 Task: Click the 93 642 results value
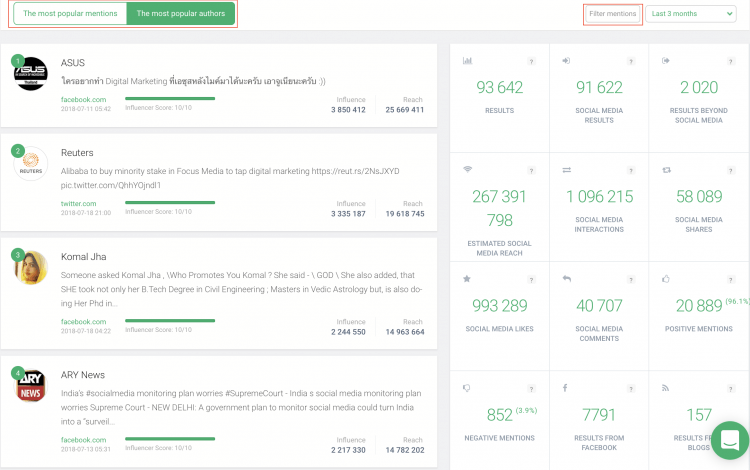pyautogui.click(x=499, y=87)
